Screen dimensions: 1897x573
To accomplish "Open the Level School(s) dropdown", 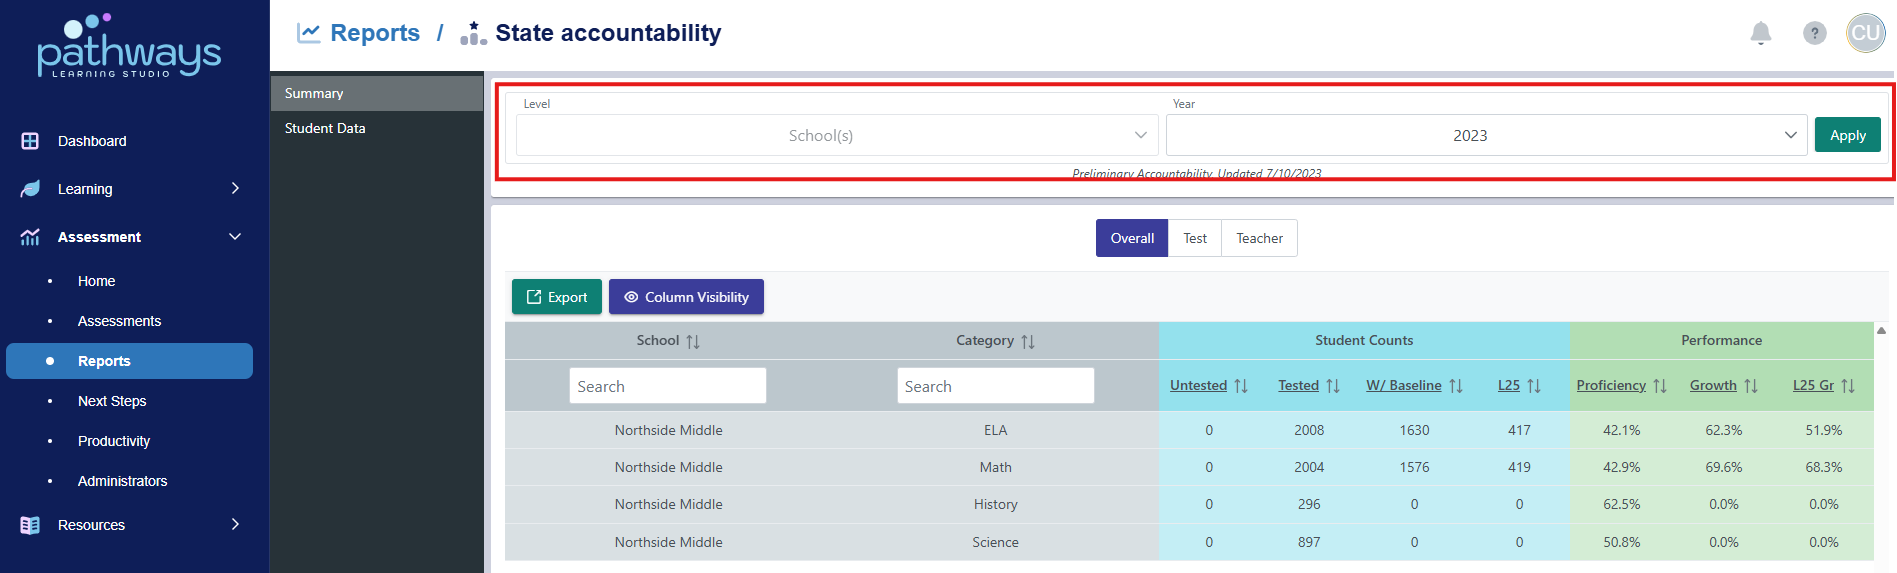I will (837, 135).
